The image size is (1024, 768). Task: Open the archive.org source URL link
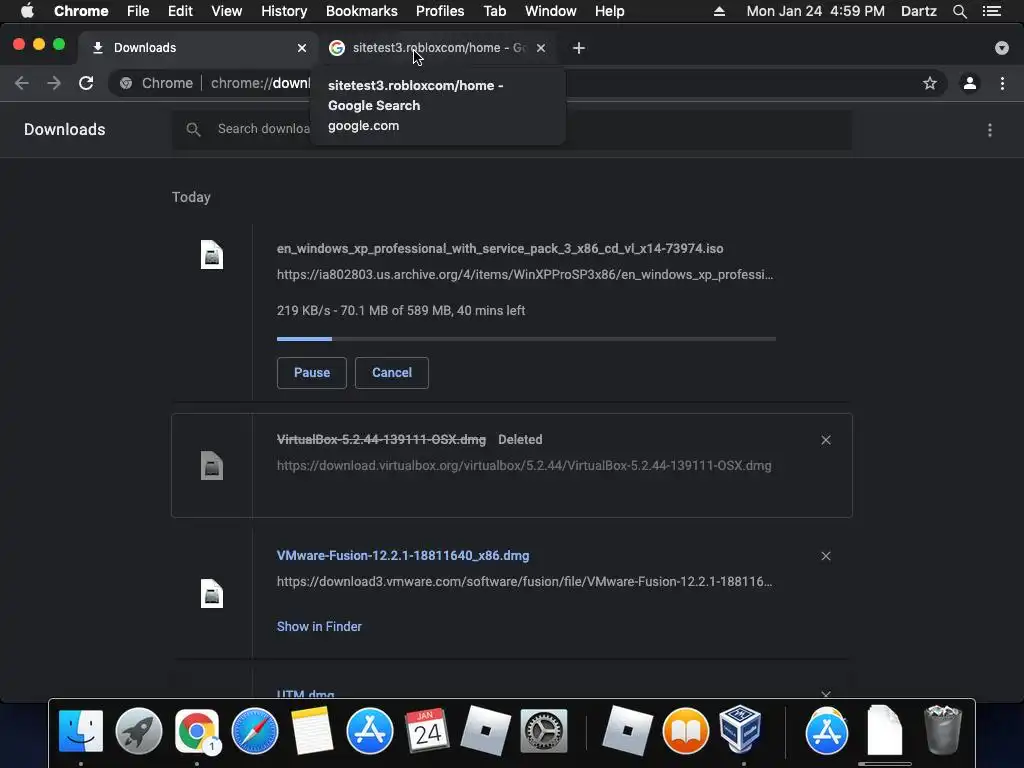coord(525,274)
